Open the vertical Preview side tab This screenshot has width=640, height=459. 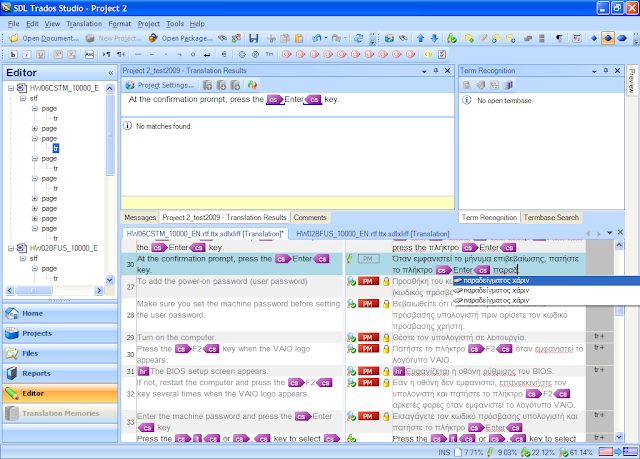pos(631,80)
